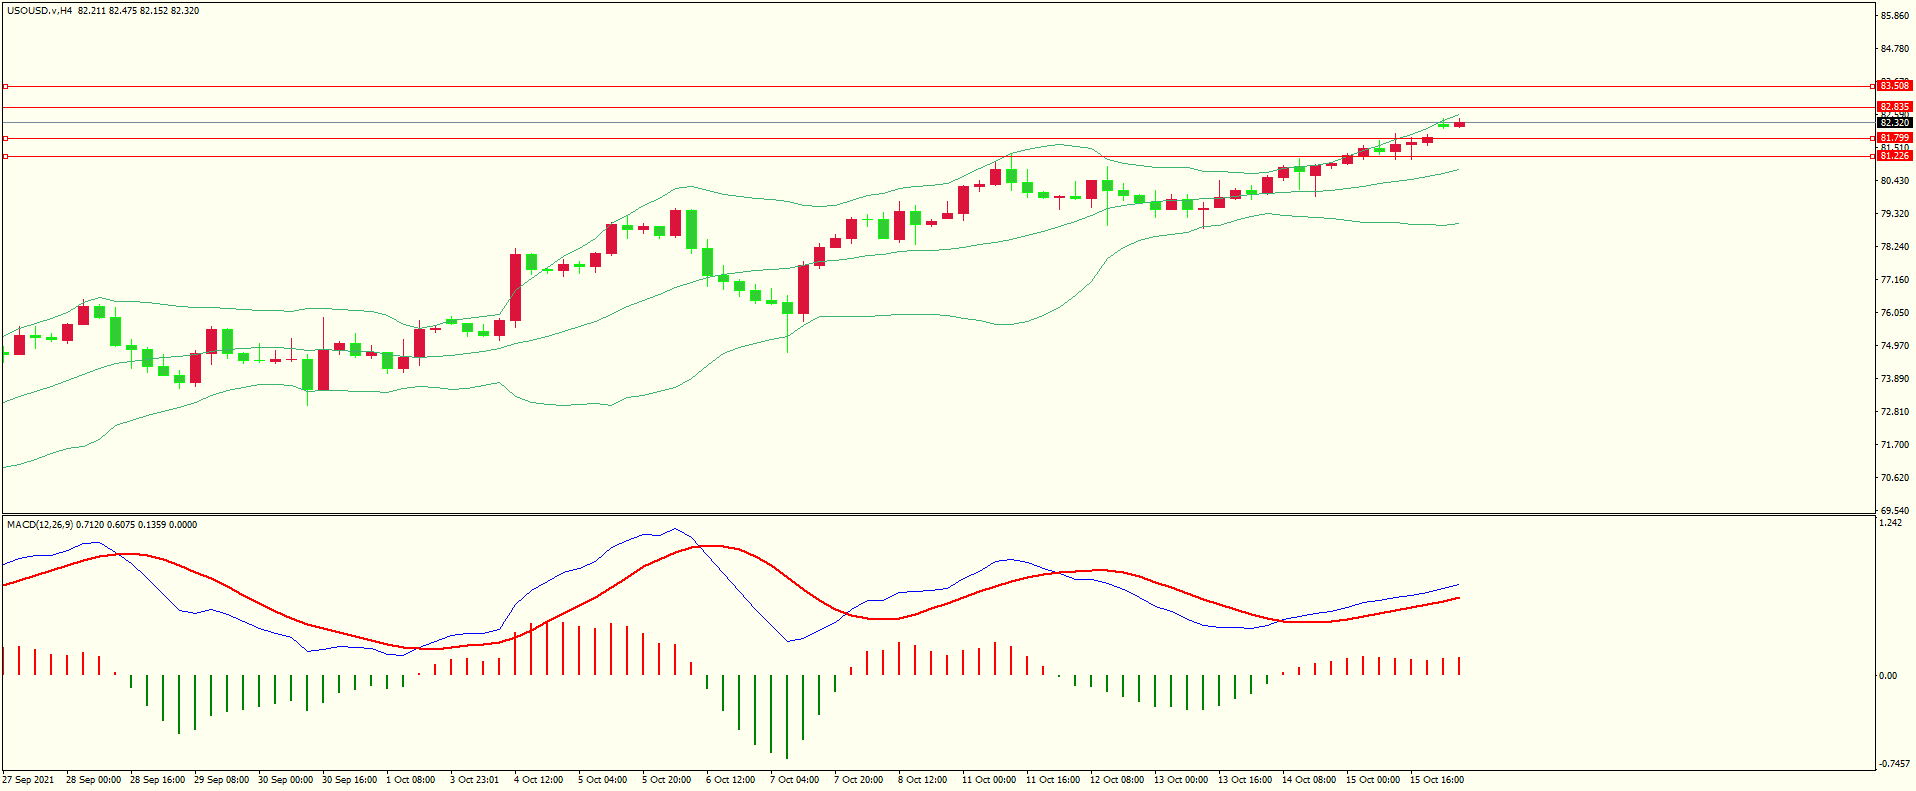Click the 15 Oct 16:00 time label
Image resolution: width=1916 pixels, height=791 pixels.
pyautogui.click(x=1436, y=780)
